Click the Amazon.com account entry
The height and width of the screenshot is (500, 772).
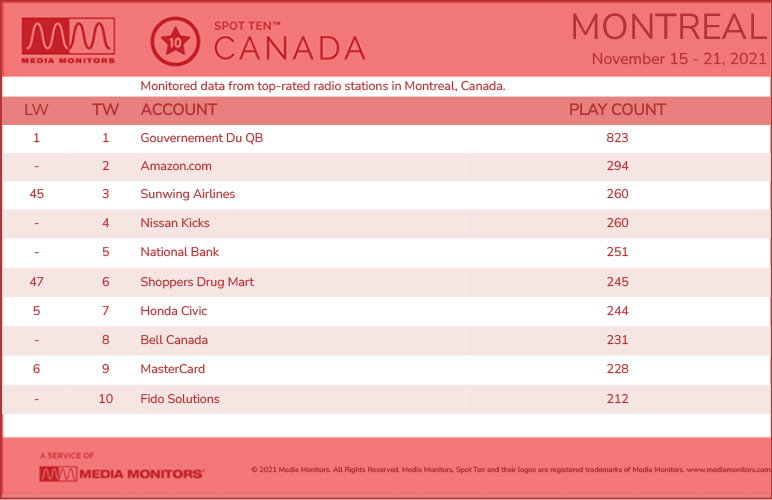[x=176, y=166]
